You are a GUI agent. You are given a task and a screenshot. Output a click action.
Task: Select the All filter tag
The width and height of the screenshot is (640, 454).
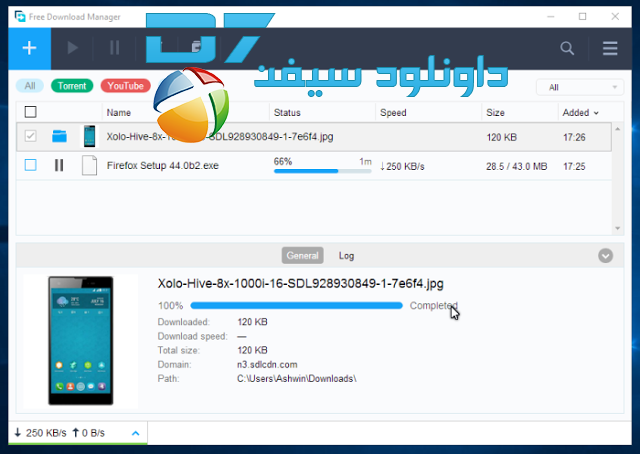click(x=30, y=86)
